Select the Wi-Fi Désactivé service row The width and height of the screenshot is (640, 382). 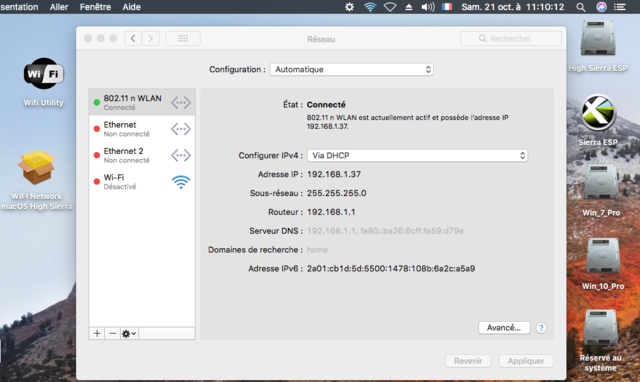pos(142,182)
